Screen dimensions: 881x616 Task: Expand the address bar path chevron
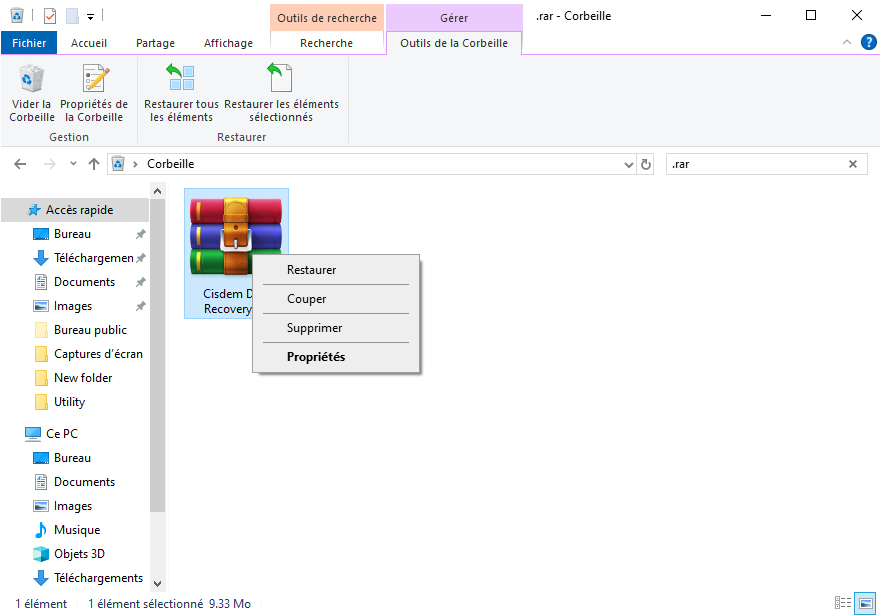pyautogui.click(x=135, y=164)
